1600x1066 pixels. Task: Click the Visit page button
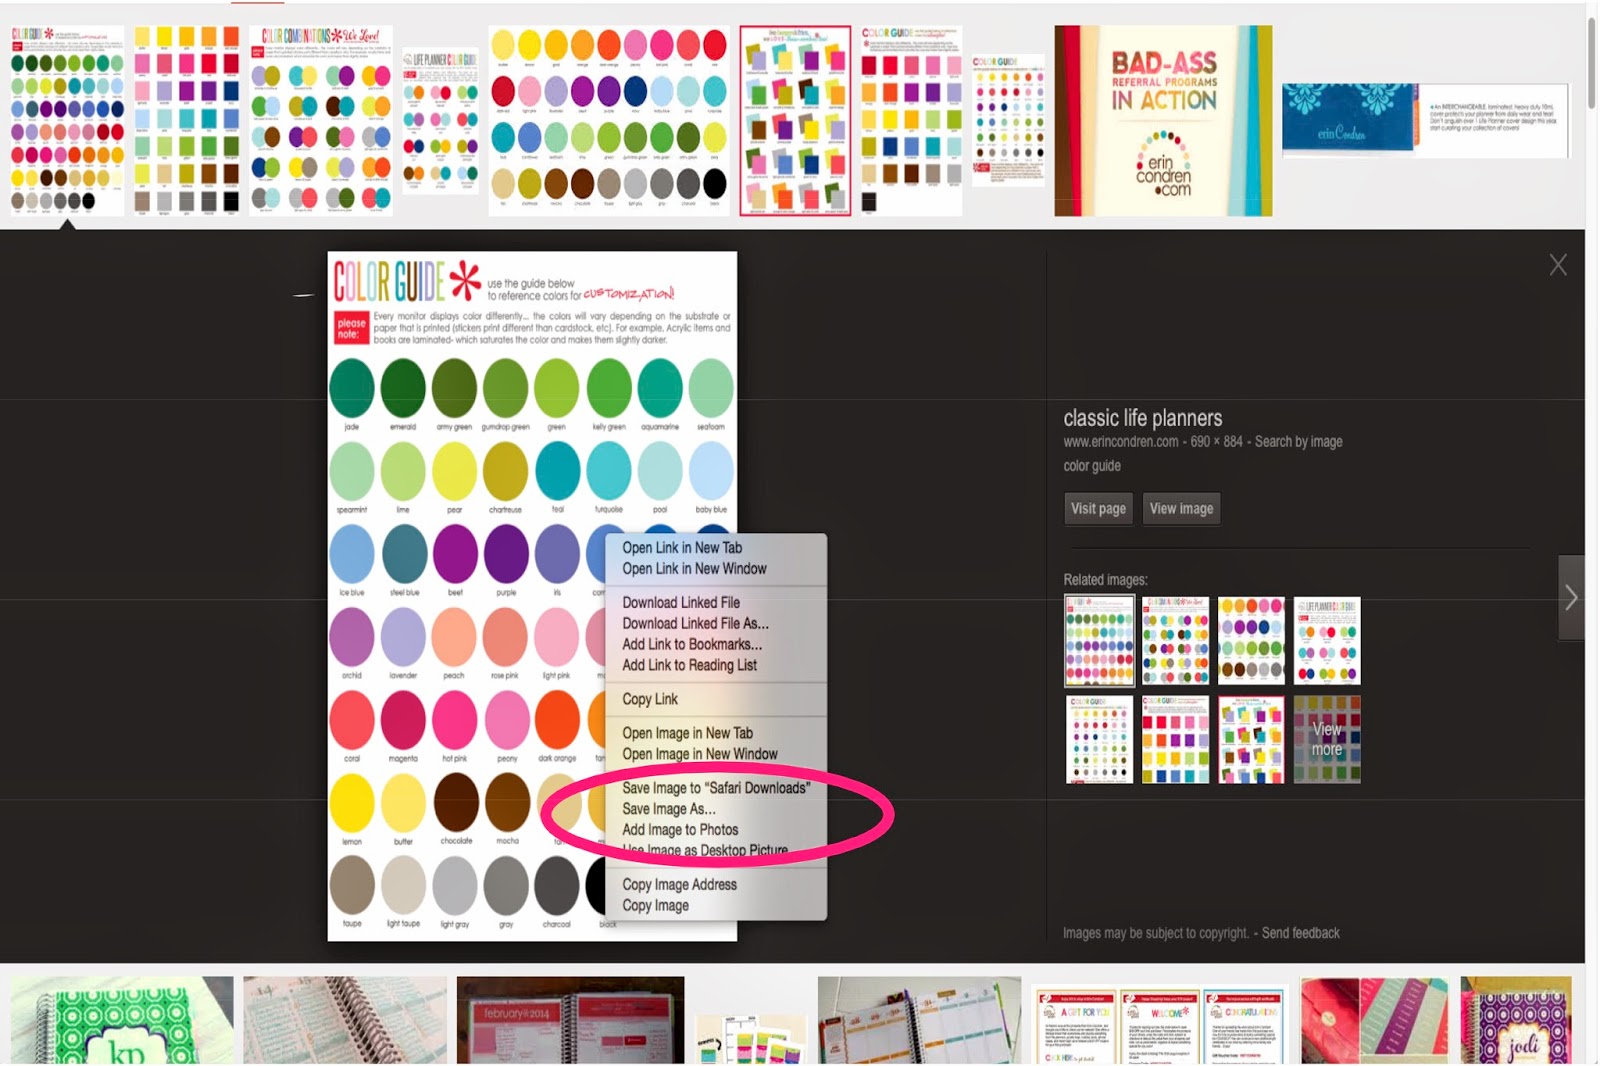[1098, 508]
